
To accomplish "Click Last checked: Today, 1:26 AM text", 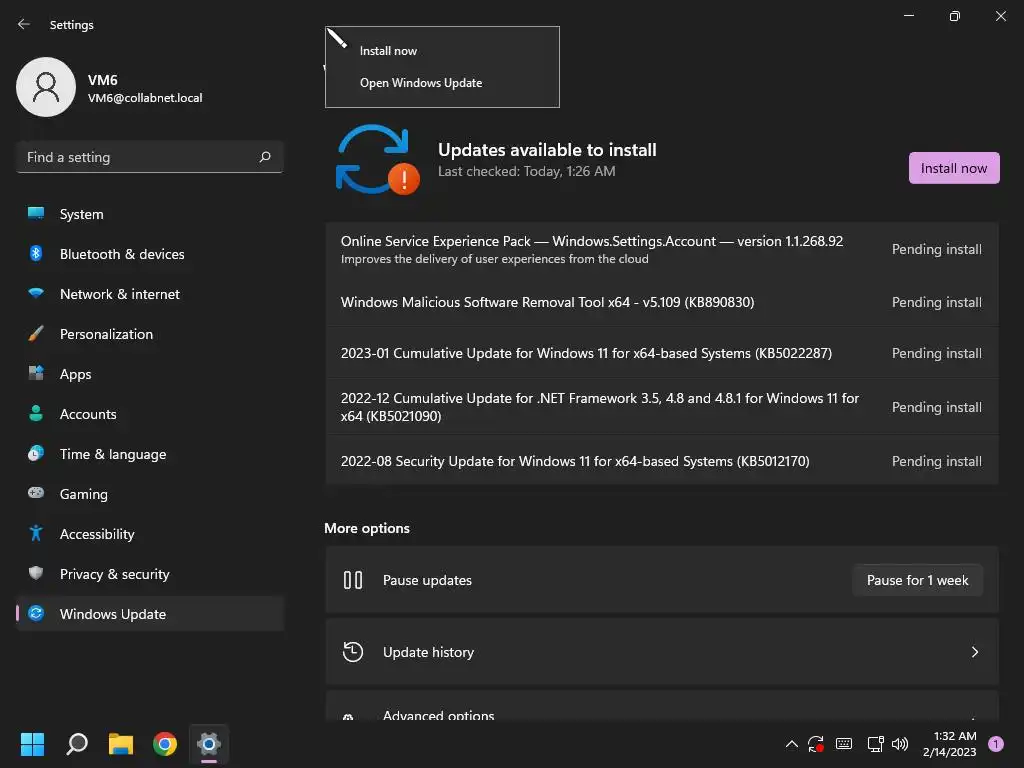I will tap(526, 171).
